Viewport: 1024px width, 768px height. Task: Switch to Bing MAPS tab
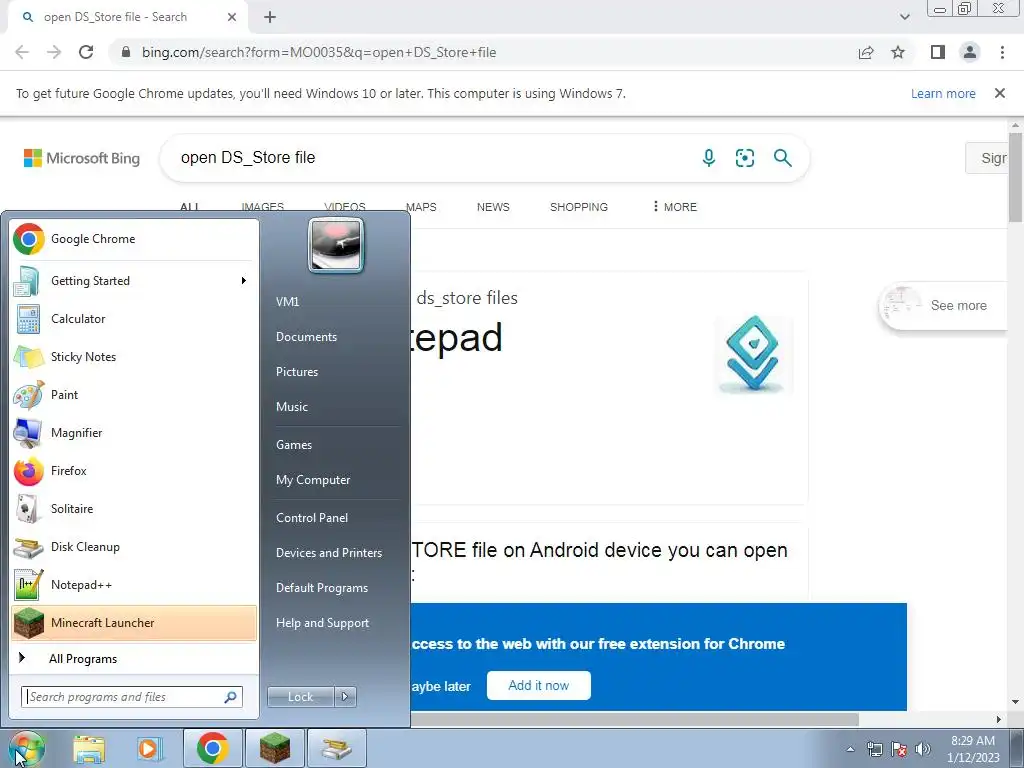421,207
